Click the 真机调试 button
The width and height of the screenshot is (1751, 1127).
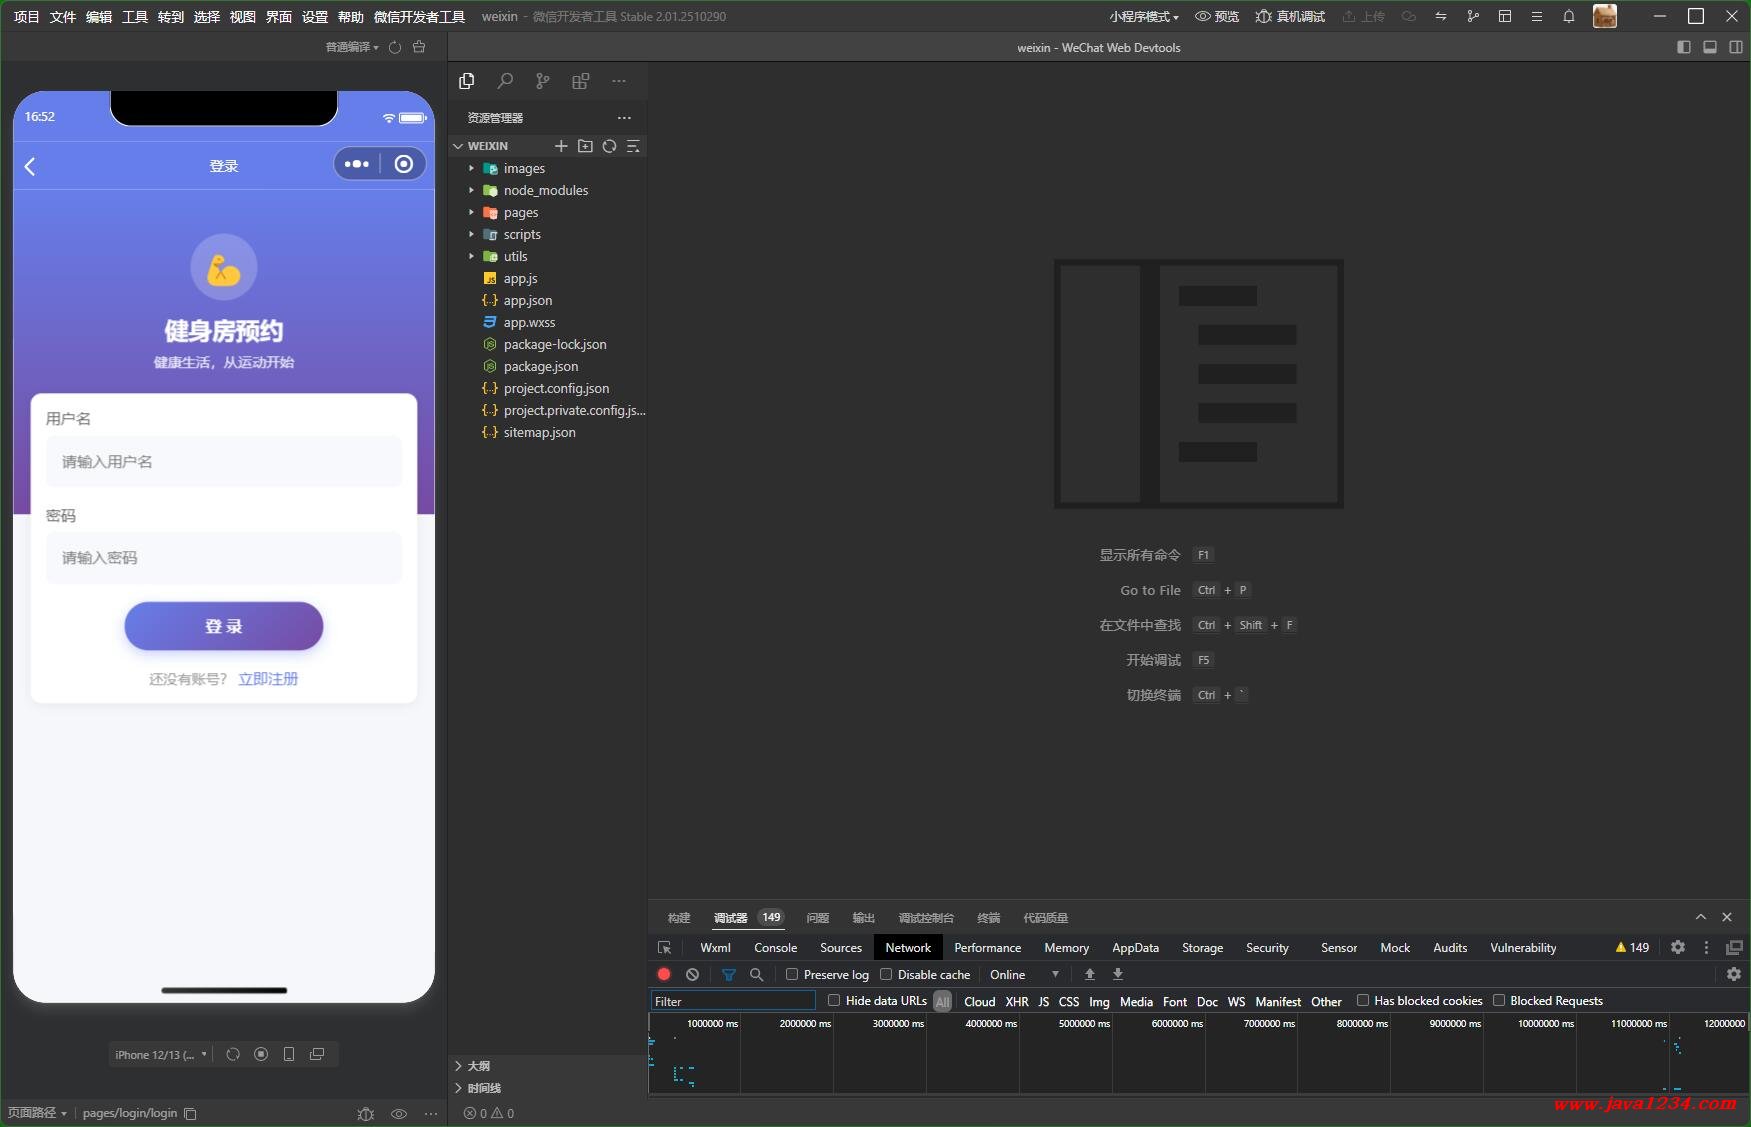click(x=1290, y=16)
